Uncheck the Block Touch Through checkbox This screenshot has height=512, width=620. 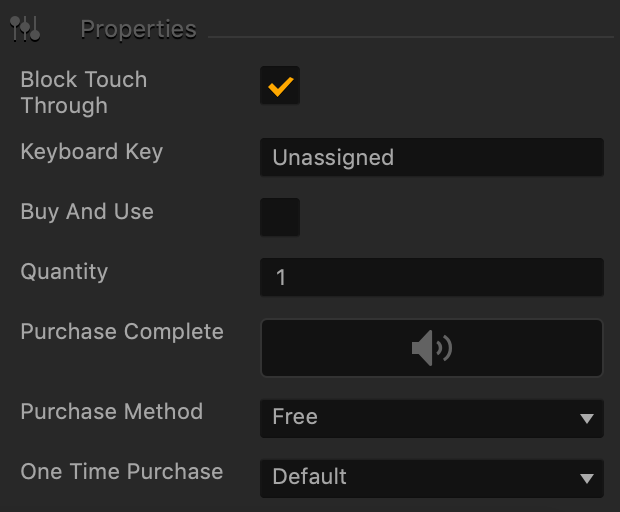click(x=280, y=85)
